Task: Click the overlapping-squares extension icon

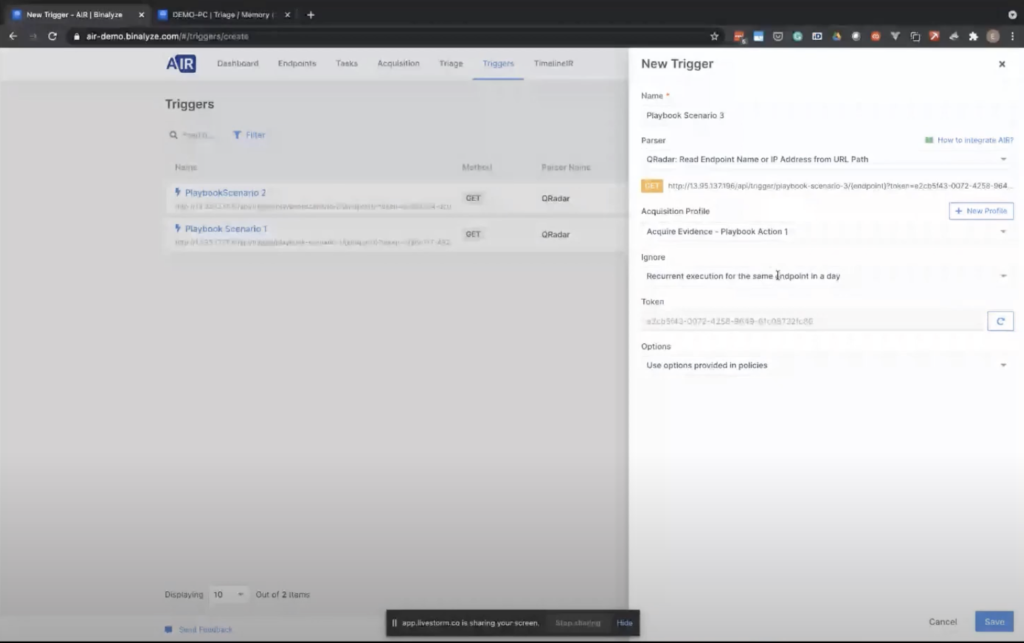Action: (x=915, y=37)
